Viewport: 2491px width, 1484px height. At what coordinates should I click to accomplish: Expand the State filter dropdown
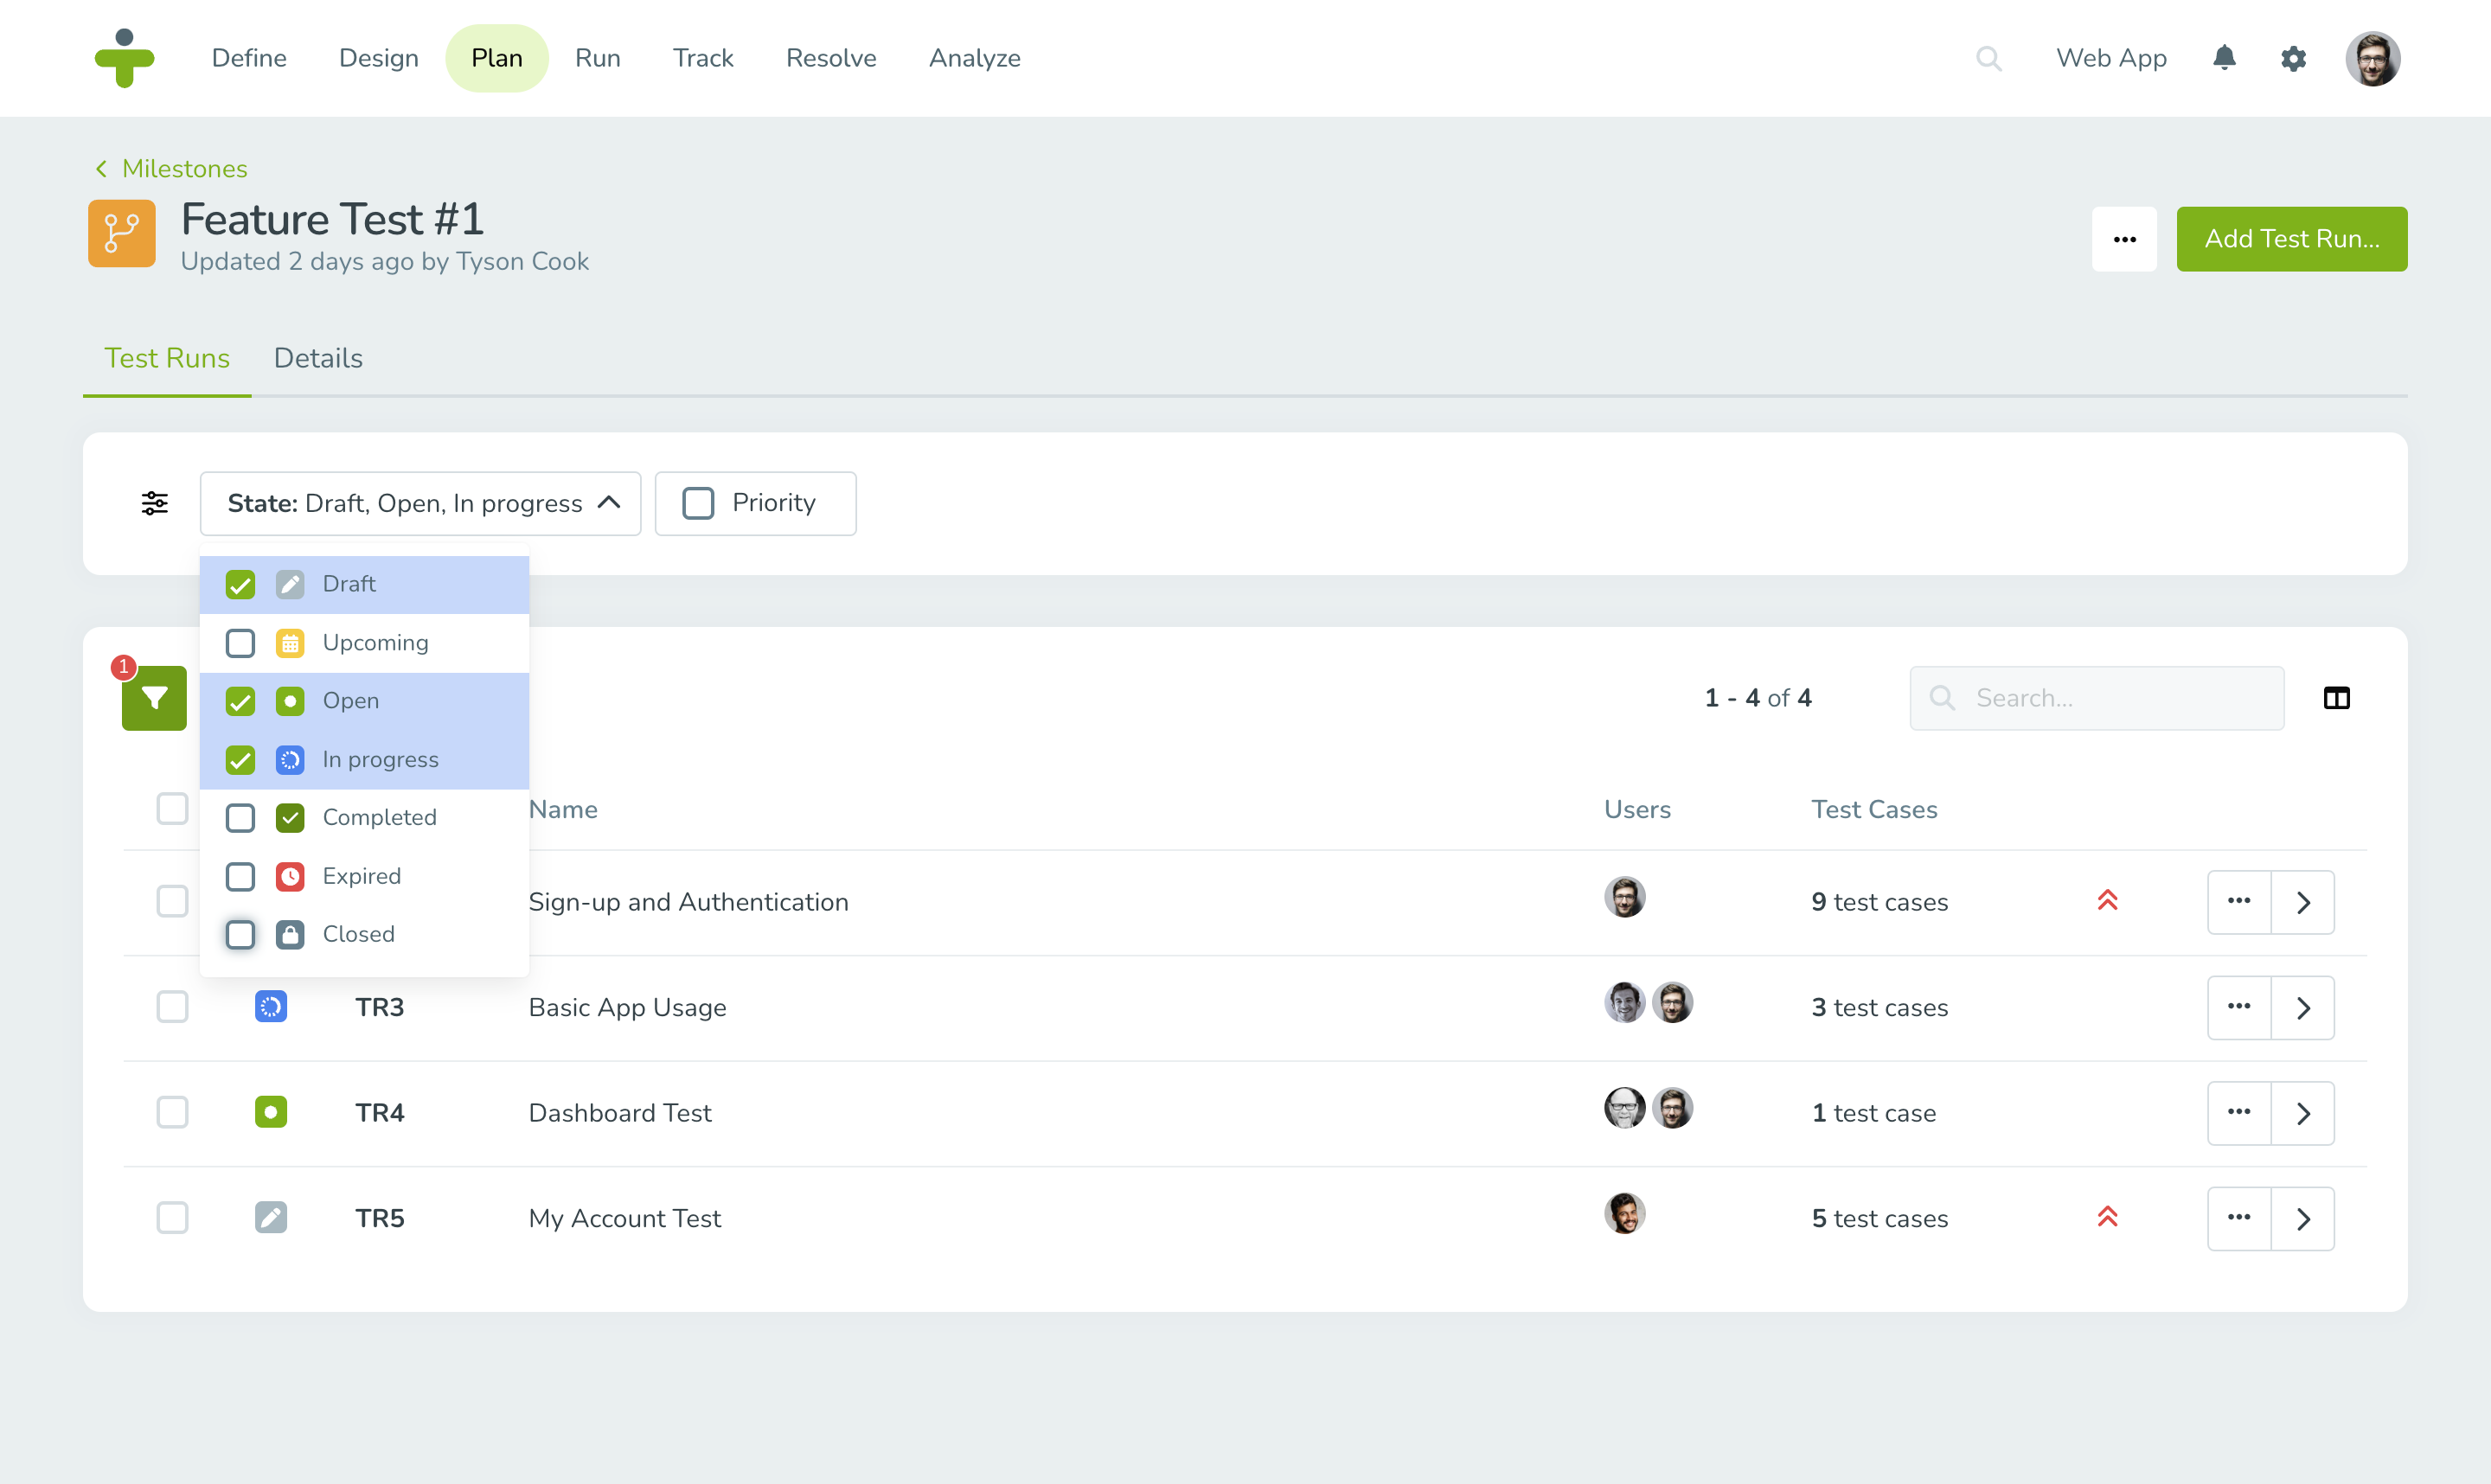[x=420, y=503]
